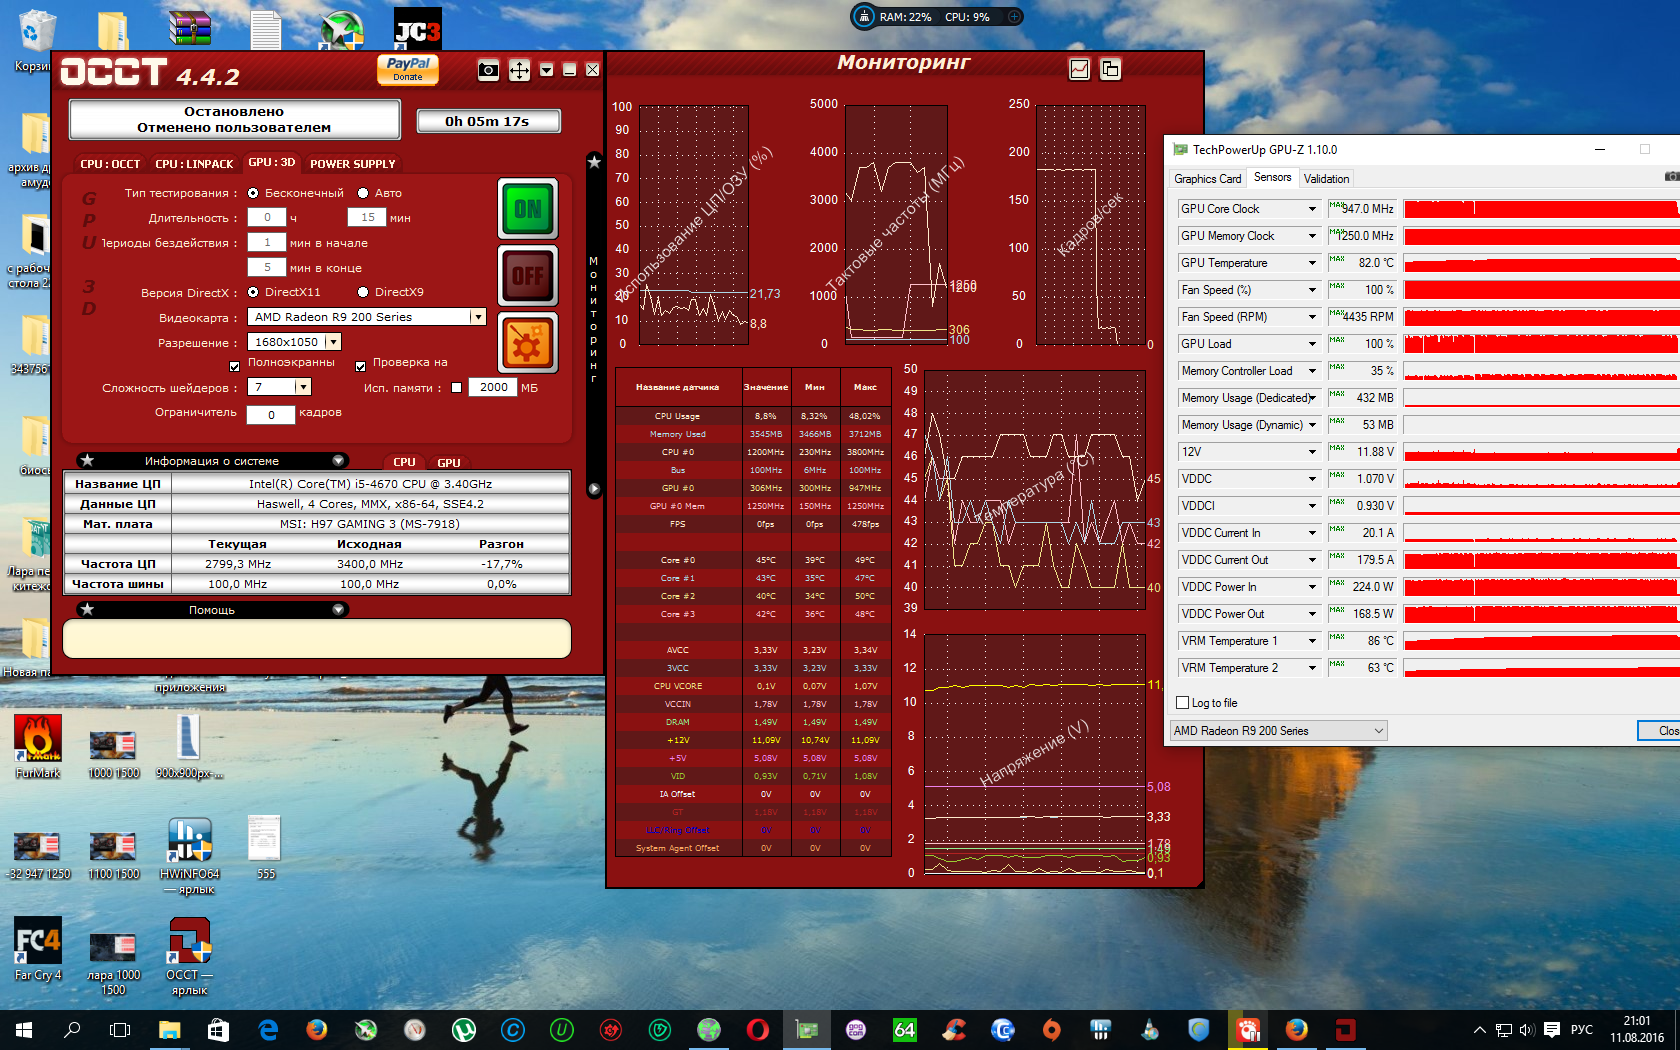
Task: Open Fan Speed (RPM) sensor dropdown
Action: coord(1313,317)
